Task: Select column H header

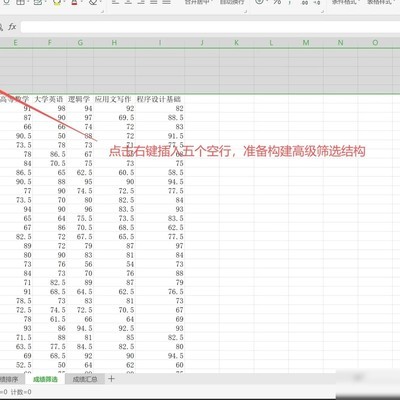Action: tap(114, 43)
